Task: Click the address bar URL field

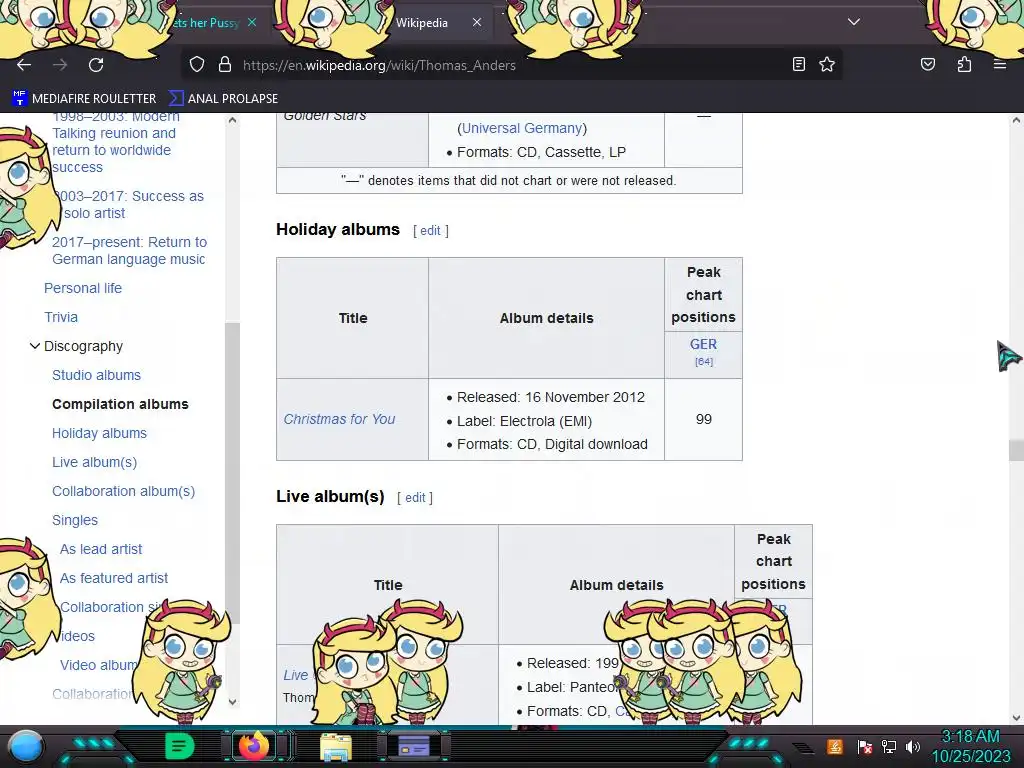Action: pos(509,65)
